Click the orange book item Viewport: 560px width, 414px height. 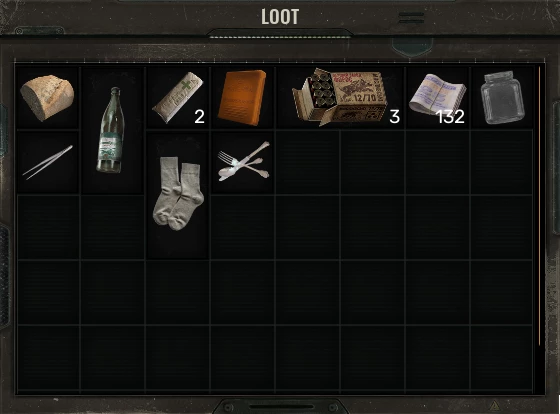point(242,98)
